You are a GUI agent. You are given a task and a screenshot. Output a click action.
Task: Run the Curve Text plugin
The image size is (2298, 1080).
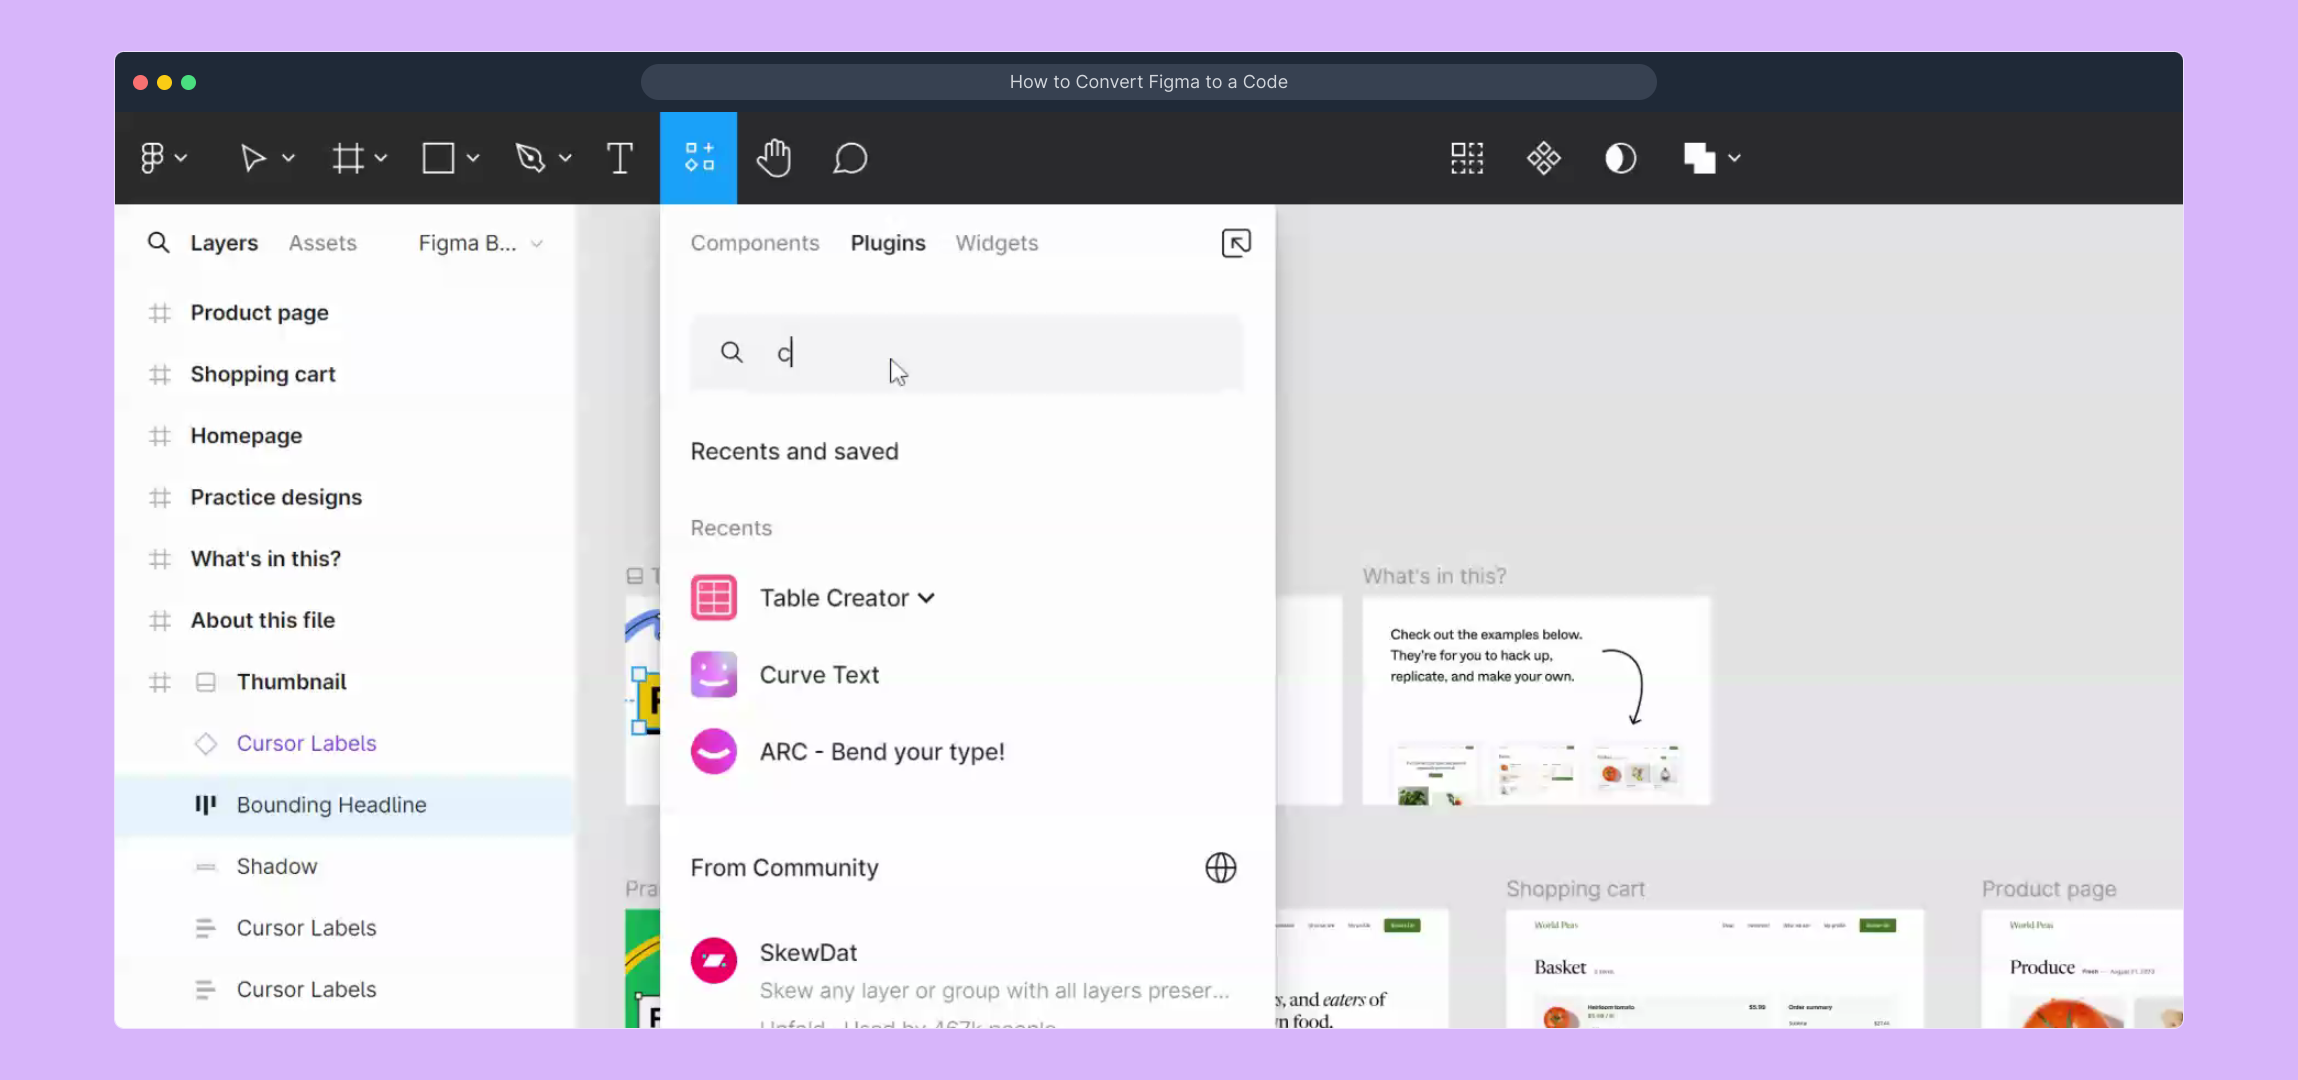[818, 675]
